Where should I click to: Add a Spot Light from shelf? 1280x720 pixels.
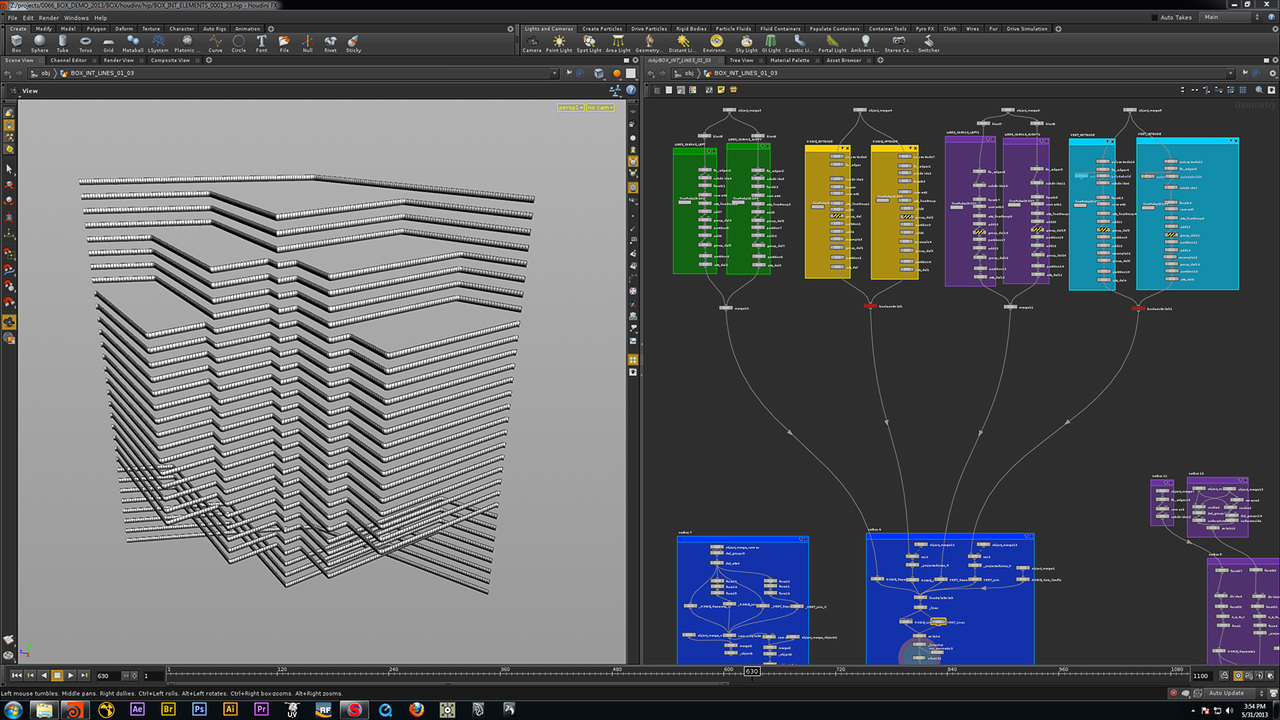[x=589, y=43]
